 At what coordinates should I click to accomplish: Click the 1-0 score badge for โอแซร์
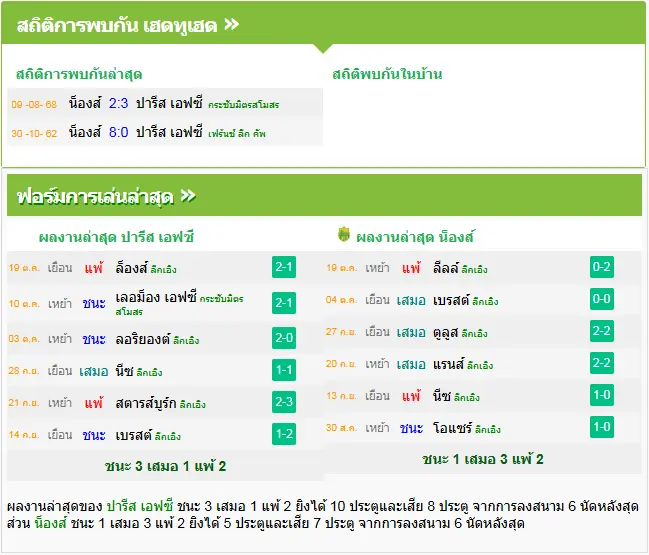pyautogui.click(x=602, y=427)
